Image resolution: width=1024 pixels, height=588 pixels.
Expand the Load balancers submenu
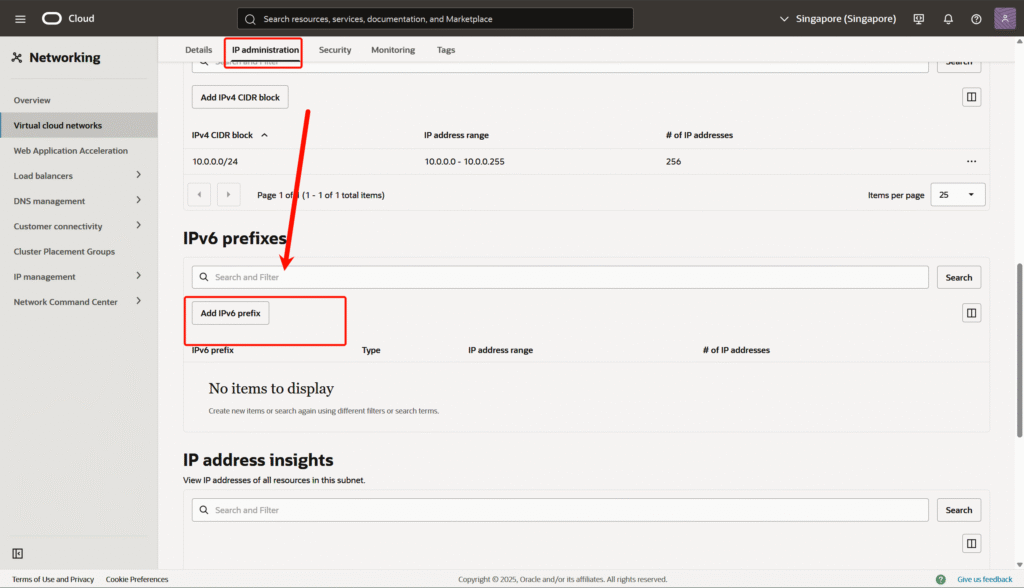[138, 175]
